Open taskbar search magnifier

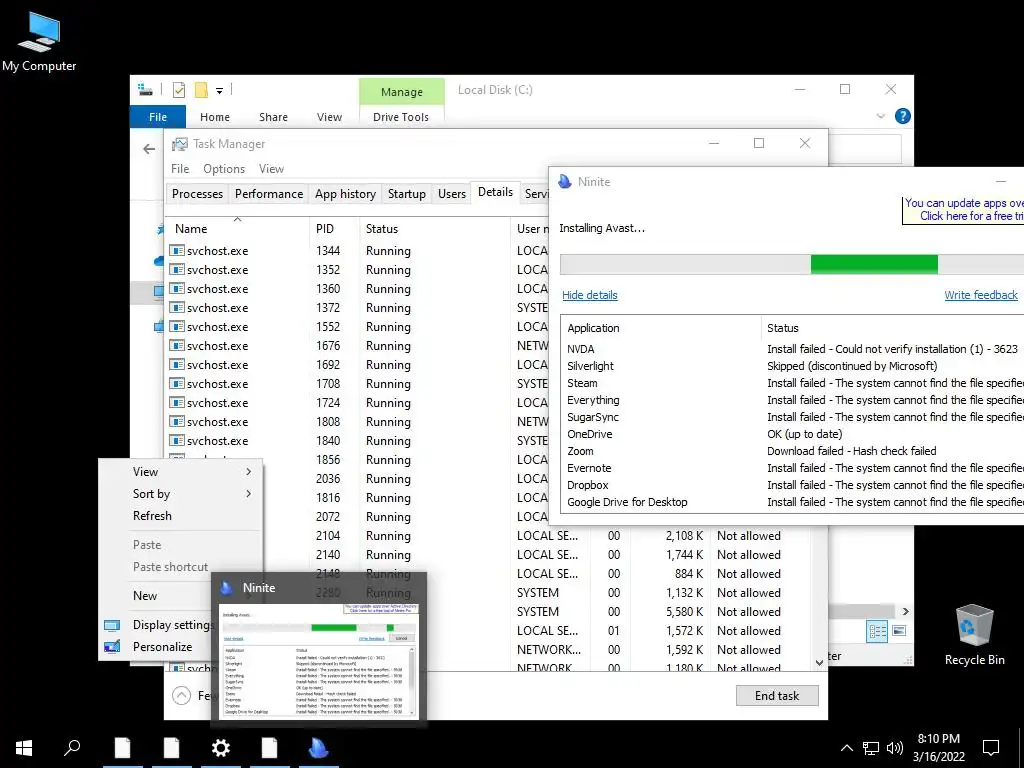pyautogui.click(x=72, y=748)
